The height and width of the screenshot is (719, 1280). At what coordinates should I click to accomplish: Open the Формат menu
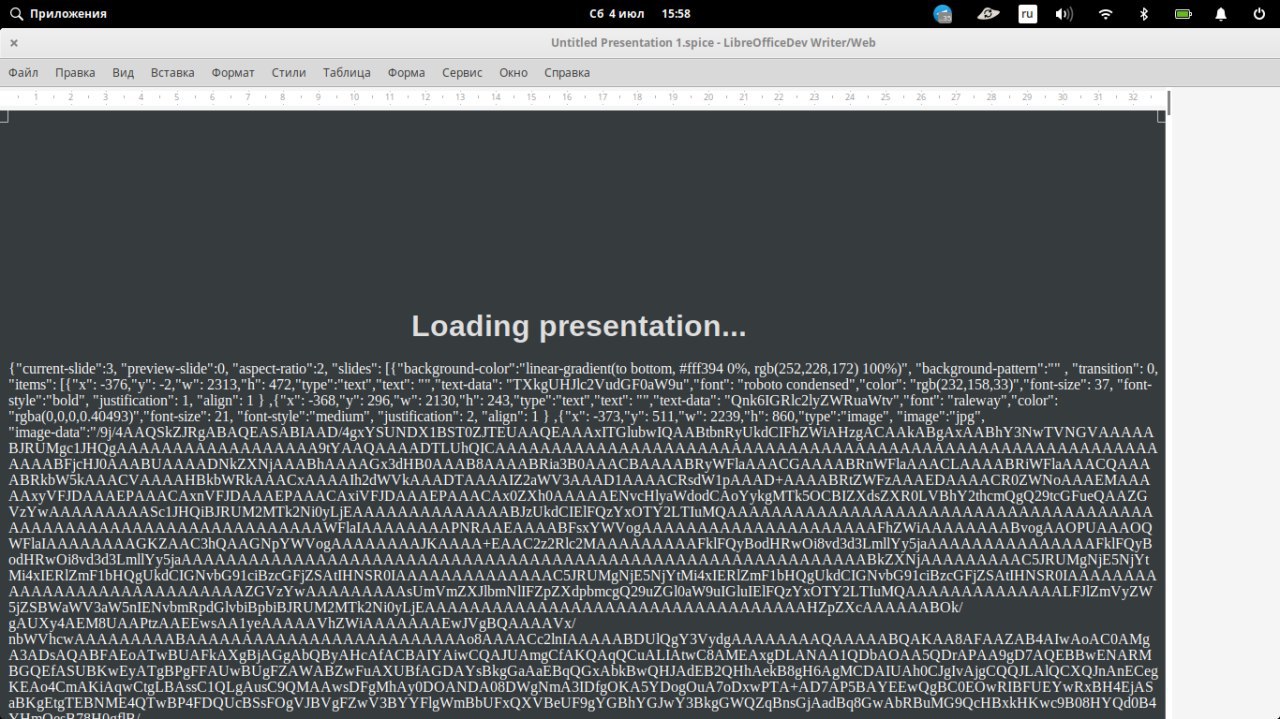click(233, 73)
